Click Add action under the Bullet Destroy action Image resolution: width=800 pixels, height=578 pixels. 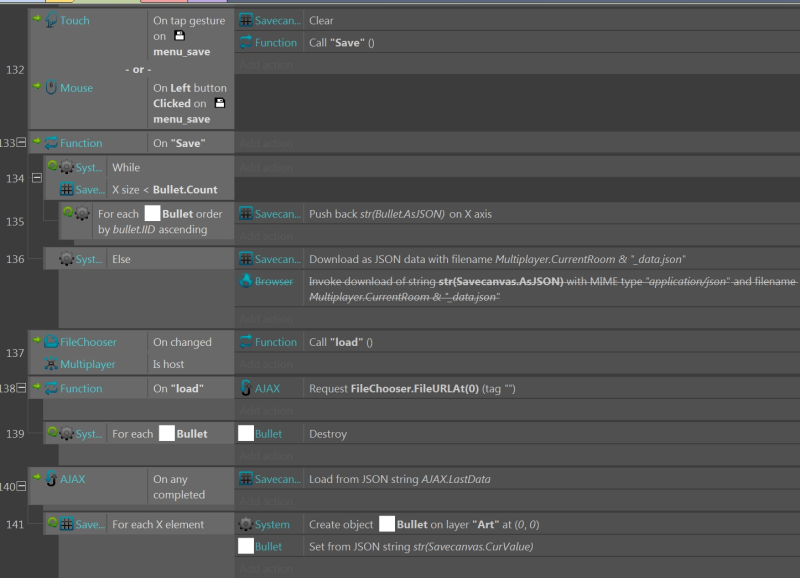pyautogui.click(x=266, y=456)
